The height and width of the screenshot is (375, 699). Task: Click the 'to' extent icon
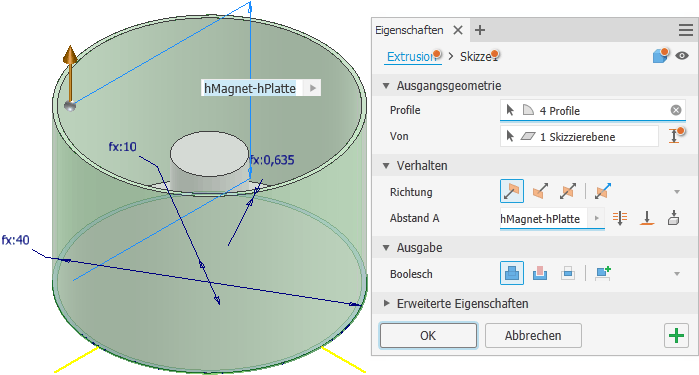click(x=647, y=218)
